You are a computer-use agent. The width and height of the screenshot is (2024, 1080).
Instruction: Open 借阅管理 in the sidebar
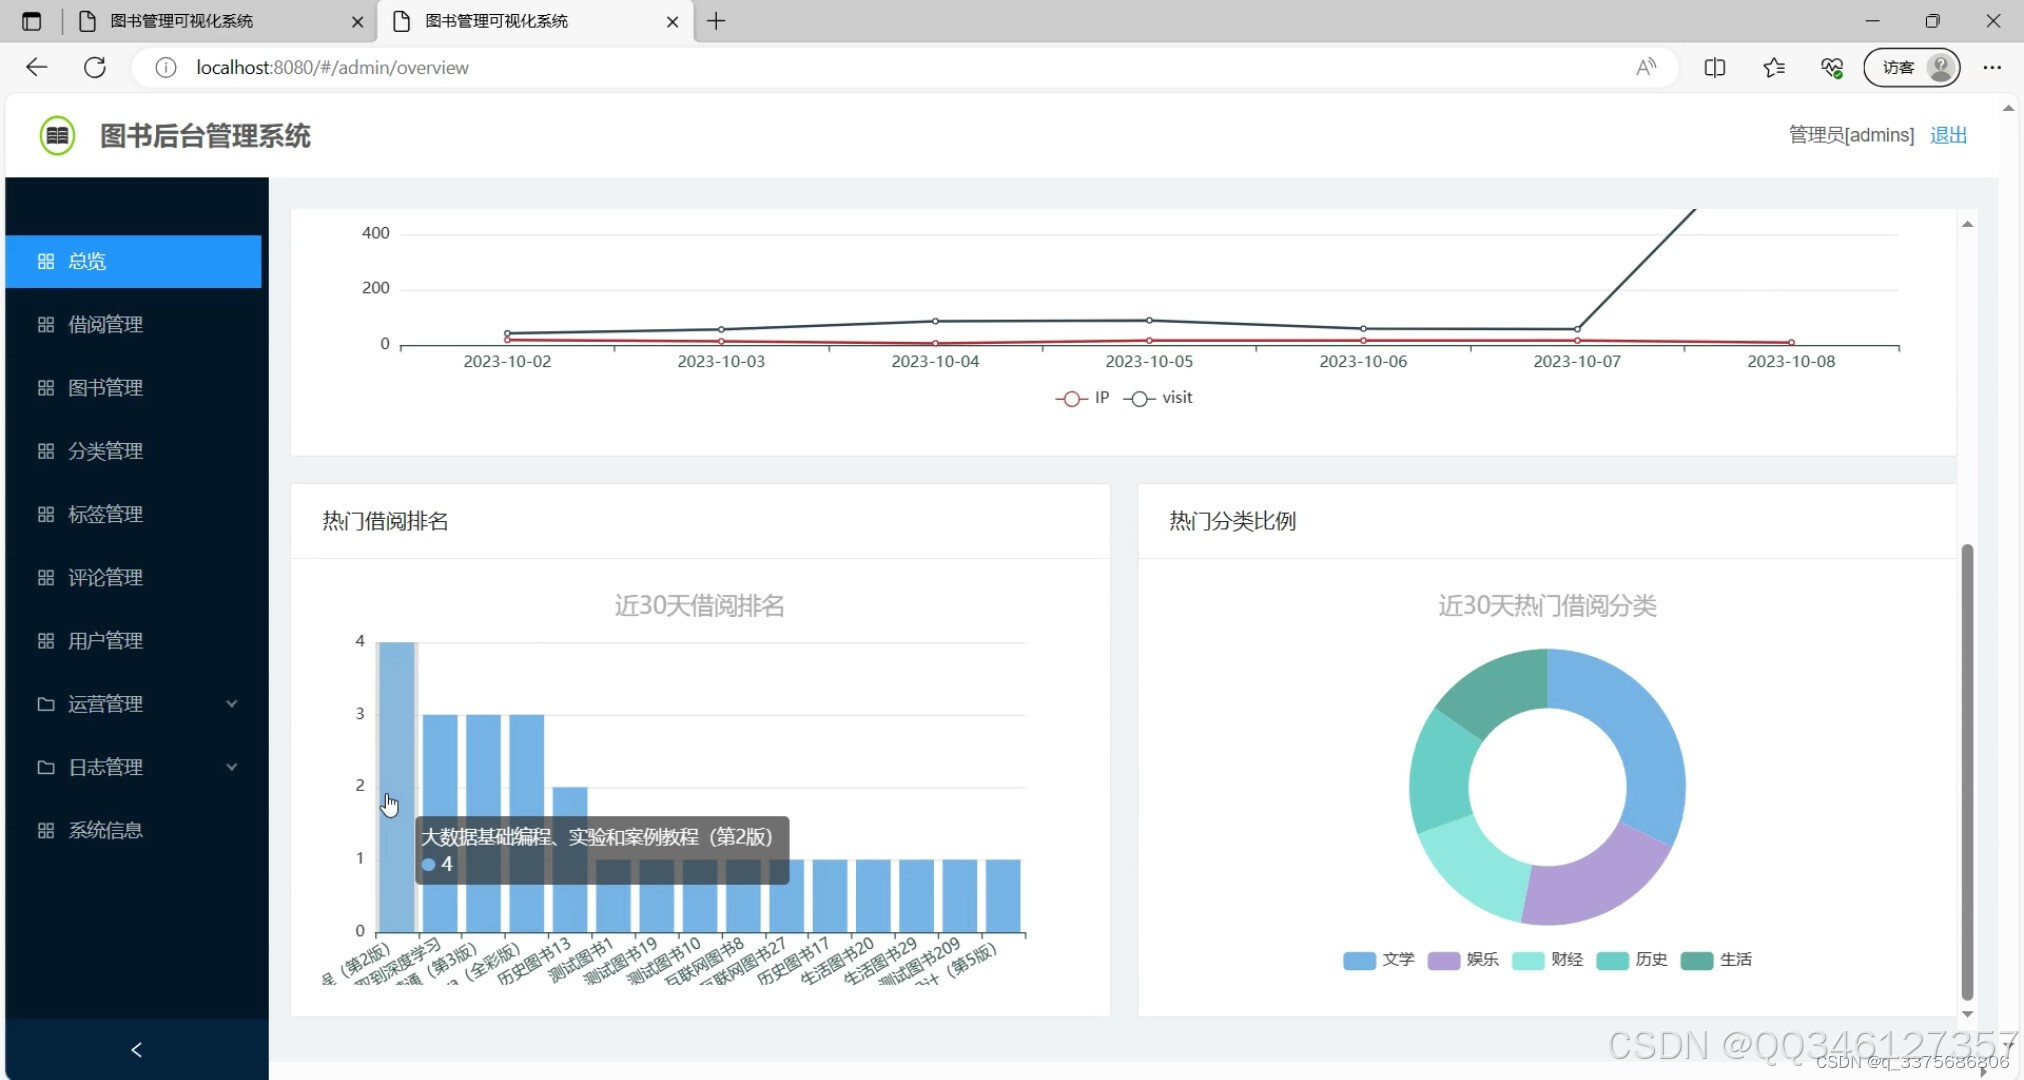pos(105,324)
